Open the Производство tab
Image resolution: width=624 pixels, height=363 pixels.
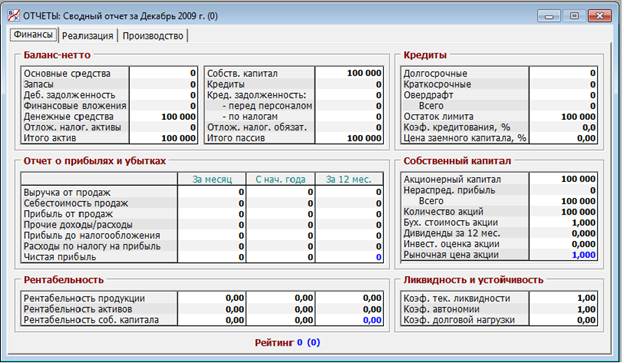(x=153, y=36)
